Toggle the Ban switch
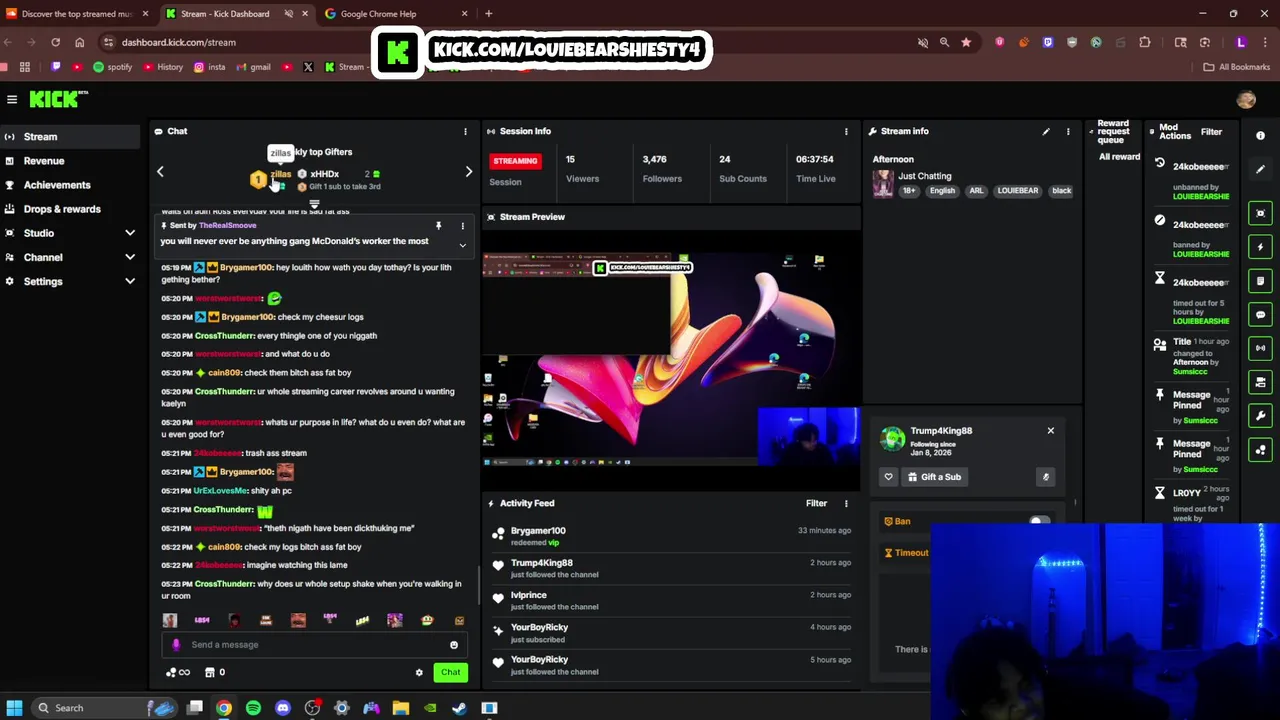This screenshot has width=1280, height=720. (1040, 521)
